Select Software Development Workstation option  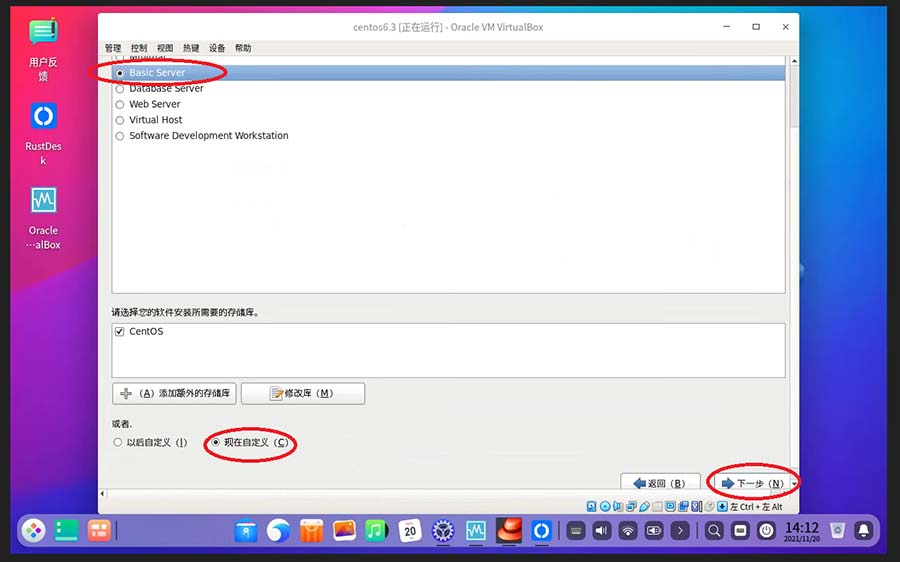click(x=119, y=136)
